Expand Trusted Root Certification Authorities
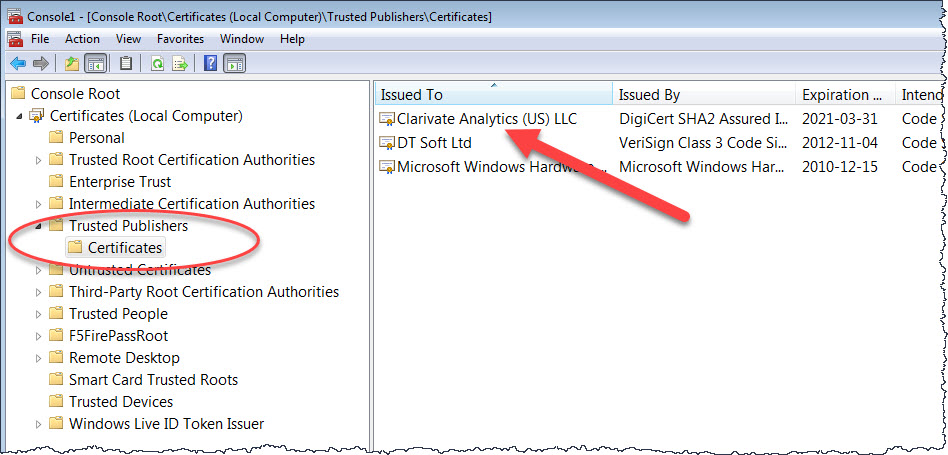948x455 pixels. click(39, 160)
